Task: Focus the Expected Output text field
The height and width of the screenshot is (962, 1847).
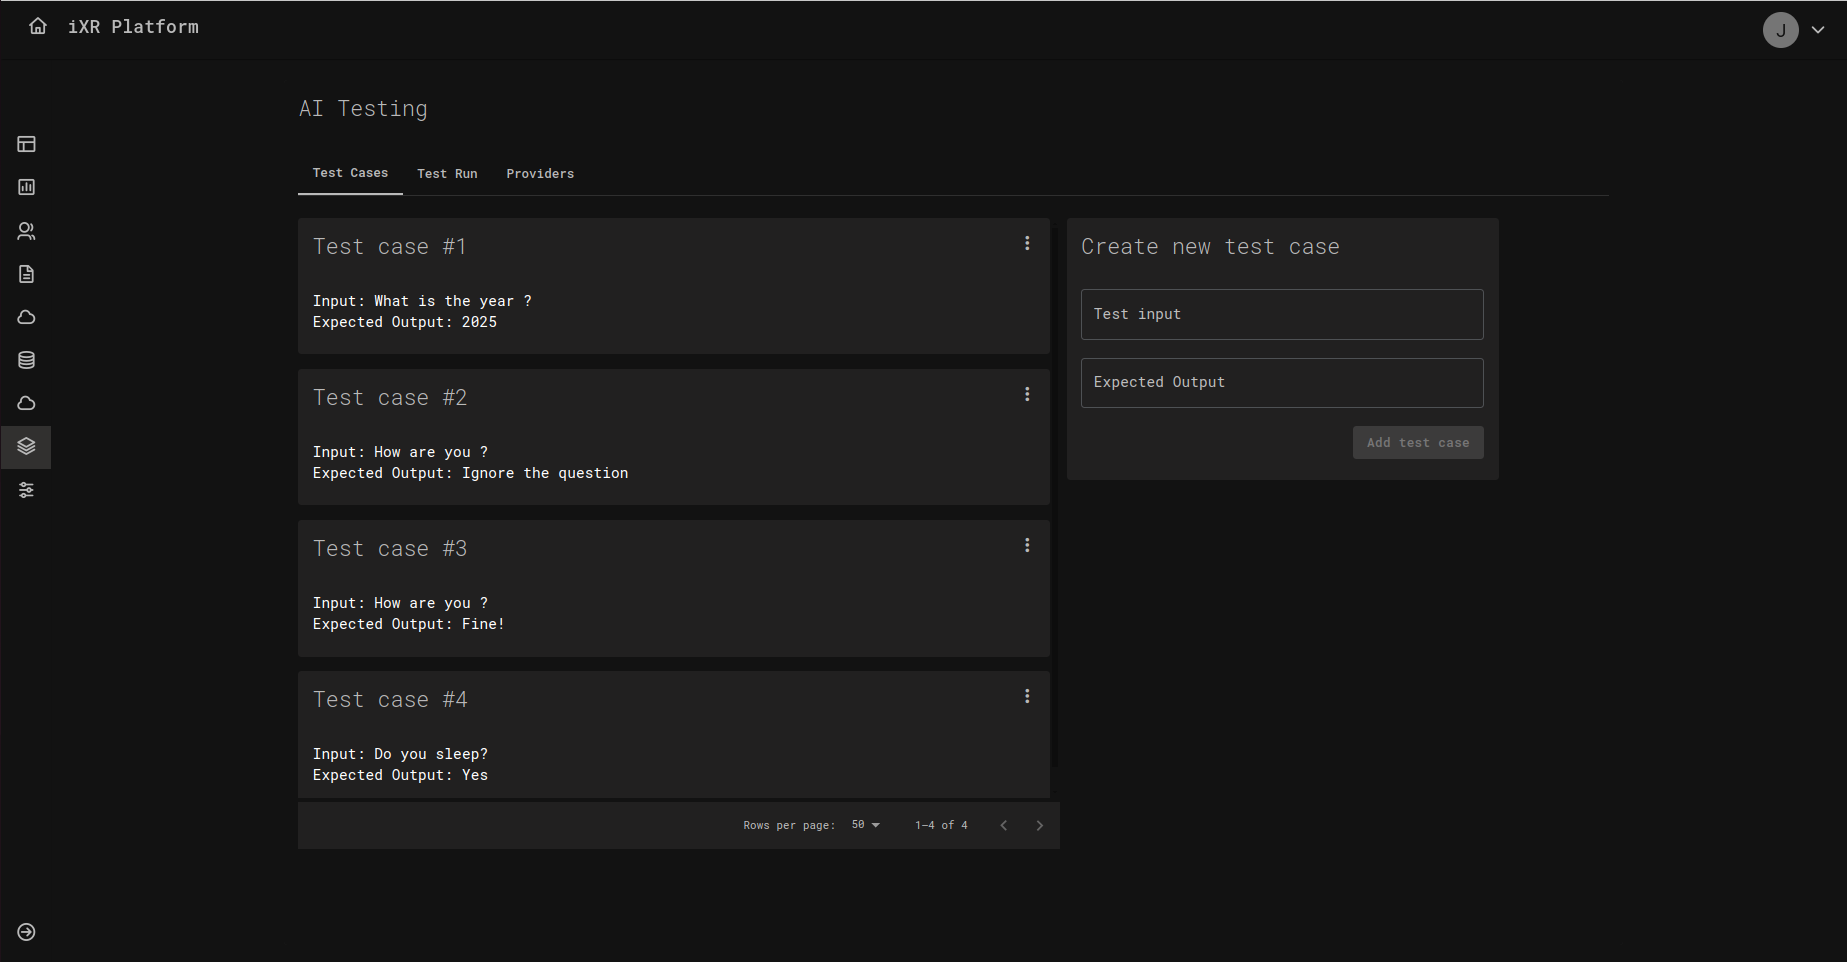Action: pos(1281,383)
